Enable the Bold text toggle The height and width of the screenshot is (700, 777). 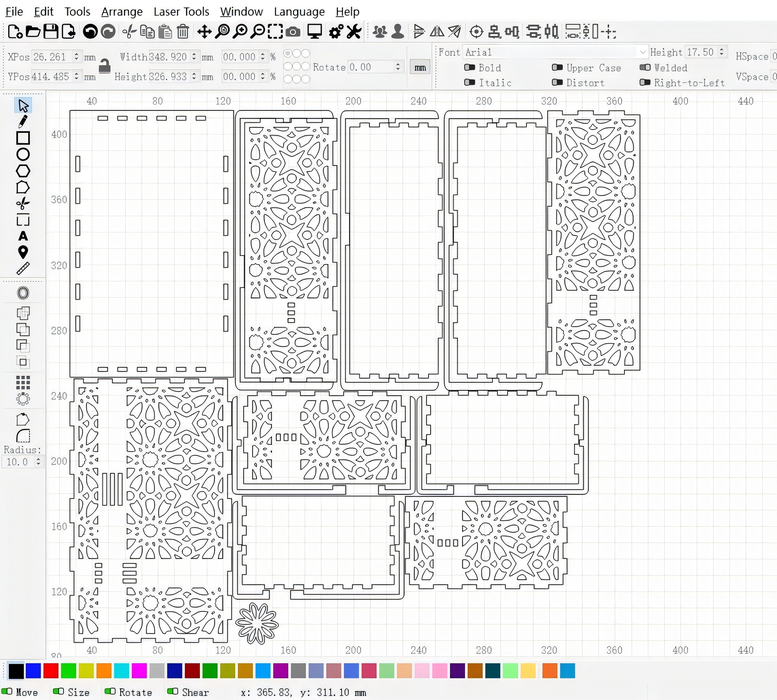(x=470, y=68)
